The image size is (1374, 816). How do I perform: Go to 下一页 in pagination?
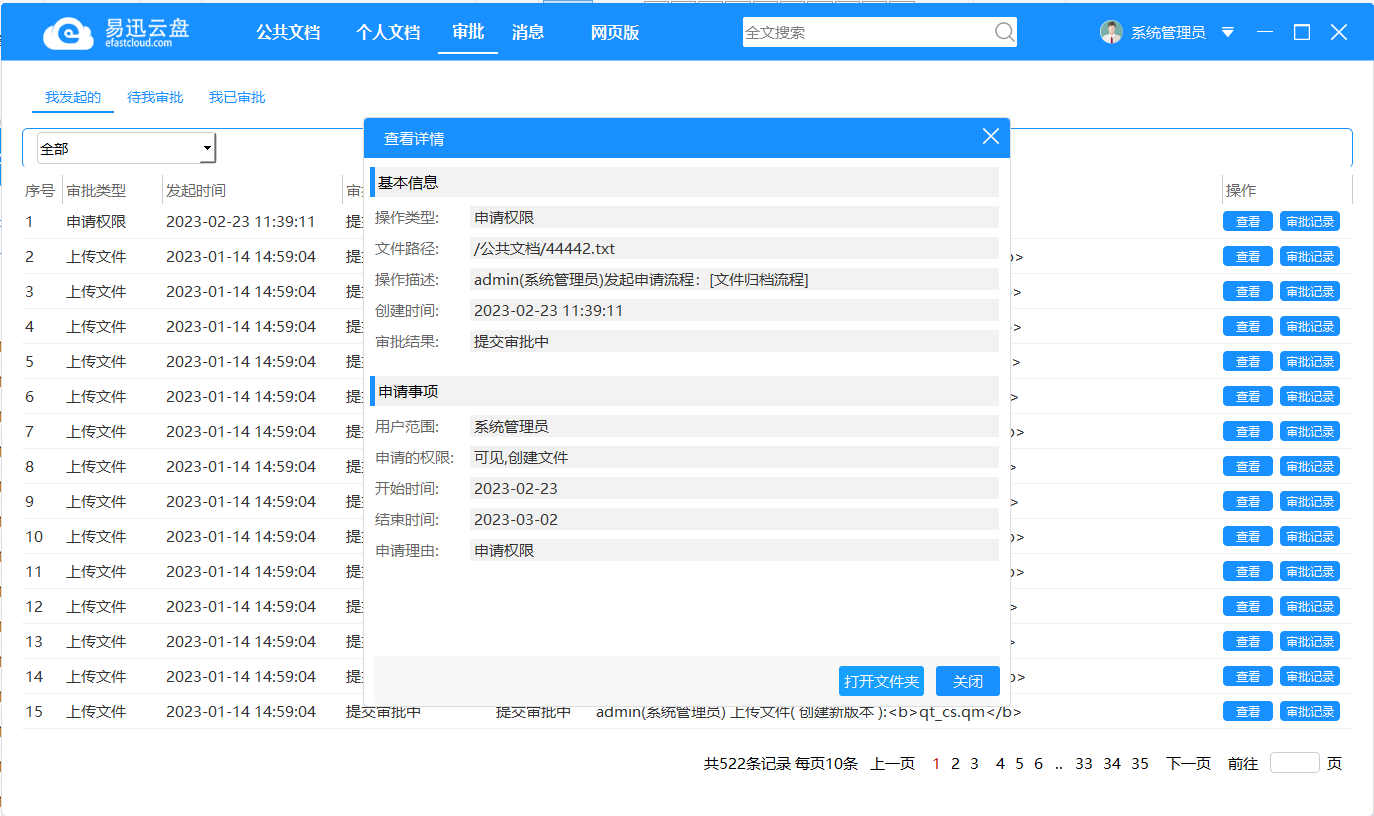coord(1188,763)
